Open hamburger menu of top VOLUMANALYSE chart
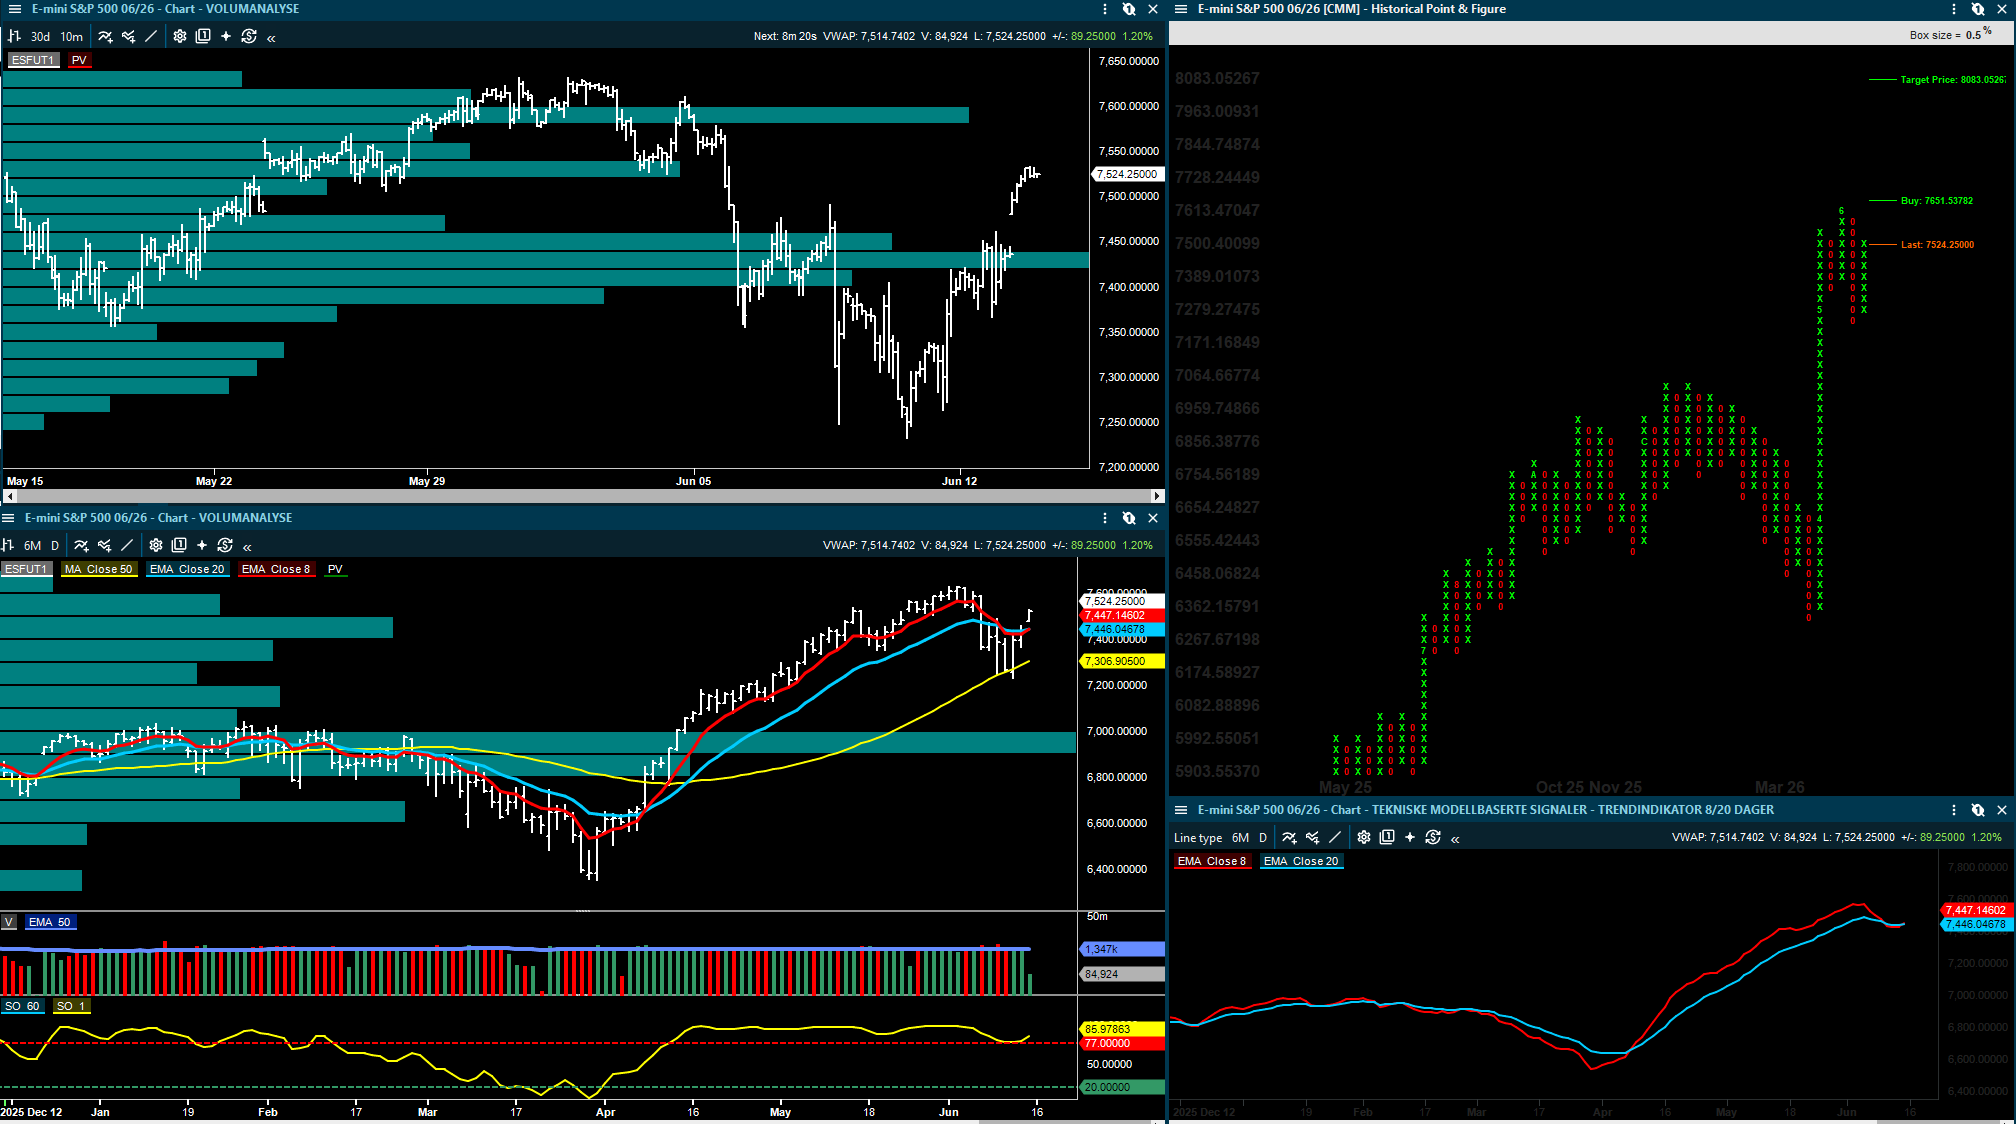 (14, 9)
